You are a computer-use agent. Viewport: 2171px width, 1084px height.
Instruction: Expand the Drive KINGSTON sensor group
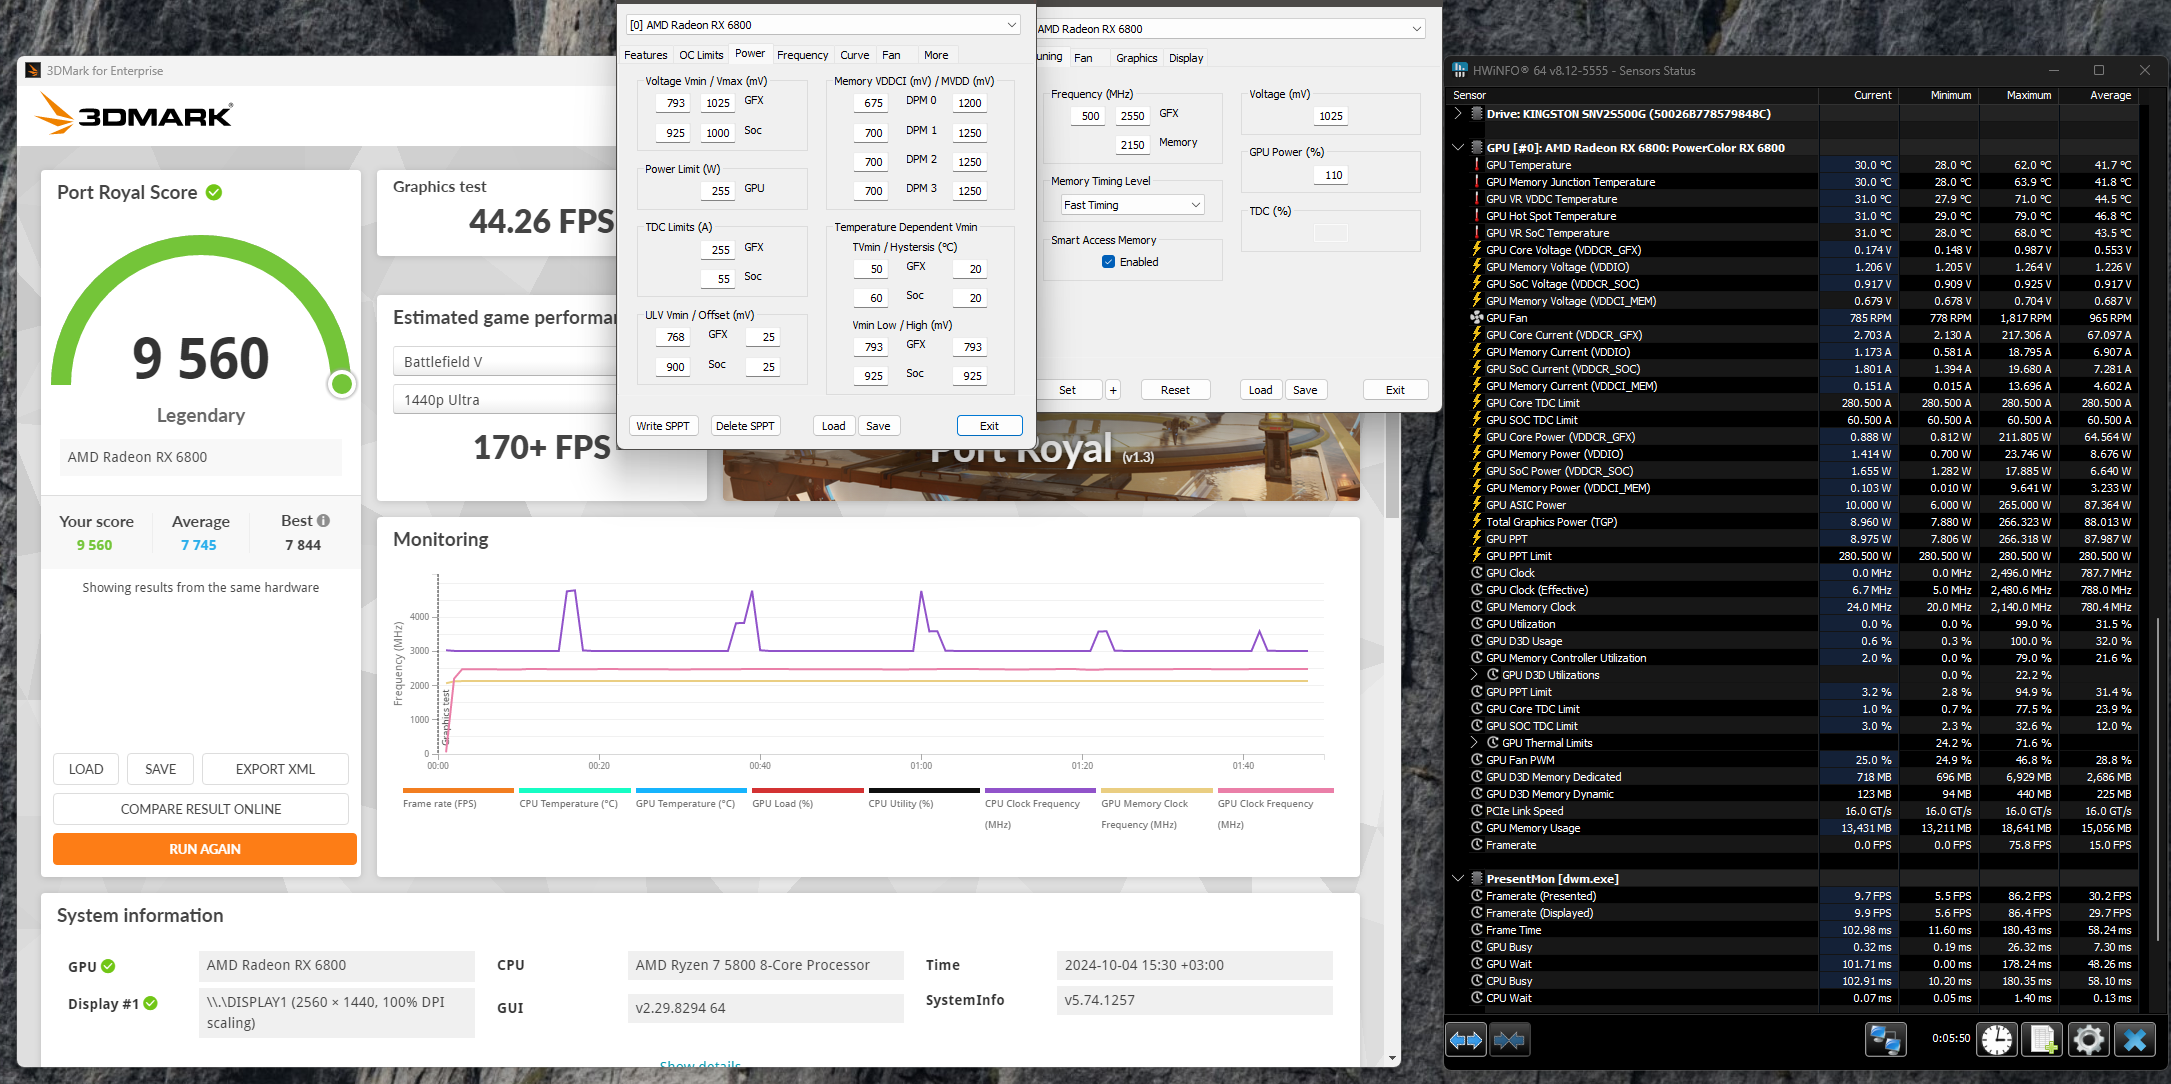pyautogui.click(x=1458, y=114)
